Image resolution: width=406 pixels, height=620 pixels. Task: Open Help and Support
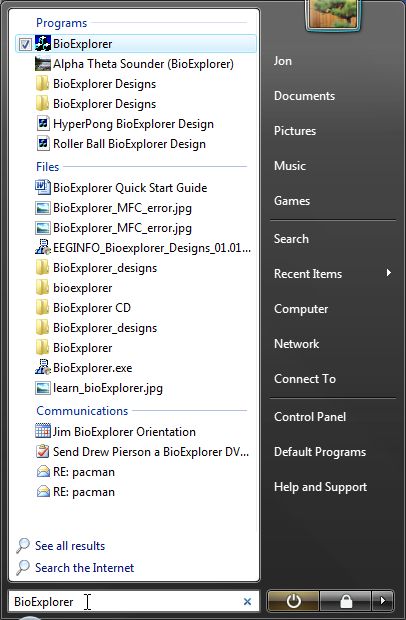tap(320, 487)
